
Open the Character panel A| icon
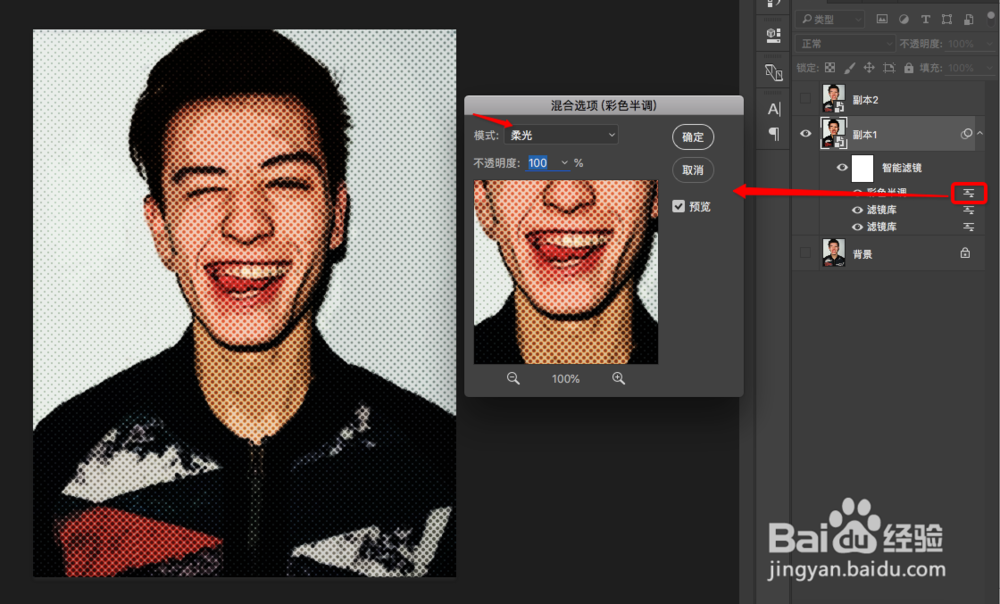point(774,109)
